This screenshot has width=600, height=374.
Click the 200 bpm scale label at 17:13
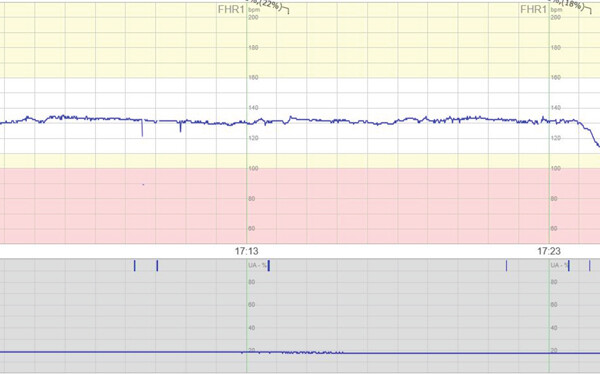[x=254, y=17]
